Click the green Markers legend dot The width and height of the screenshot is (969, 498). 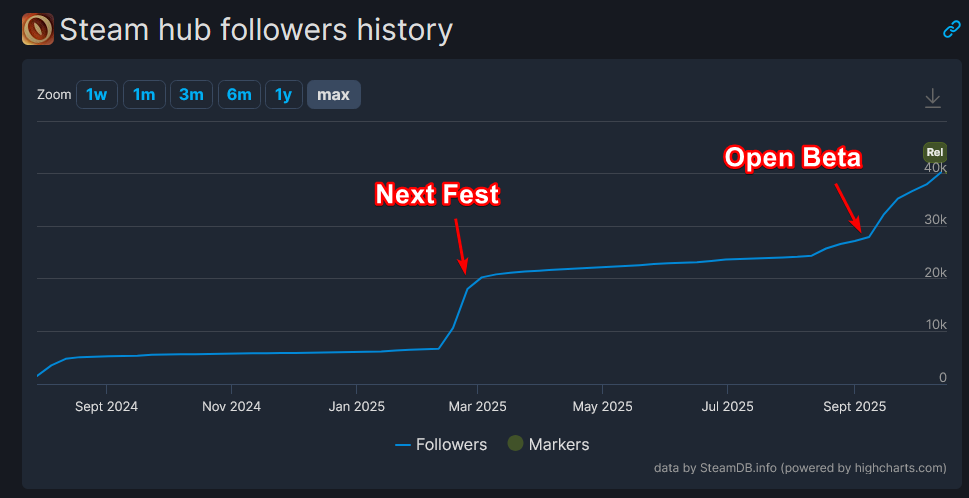coord(516,444)
